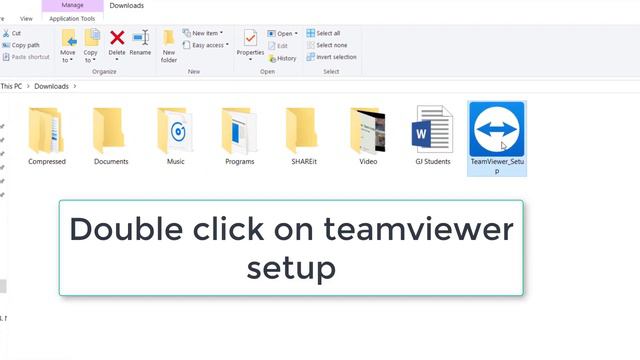Click the Rename icon

(x=140, y=38)
